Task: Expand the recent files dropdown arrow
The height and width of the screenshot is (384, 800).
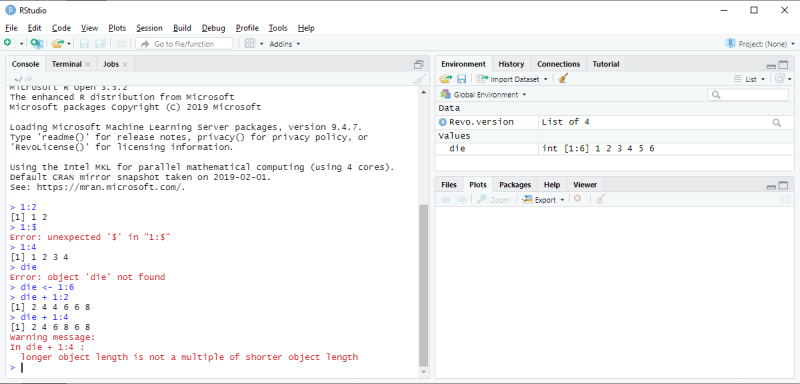Action: 69,44
